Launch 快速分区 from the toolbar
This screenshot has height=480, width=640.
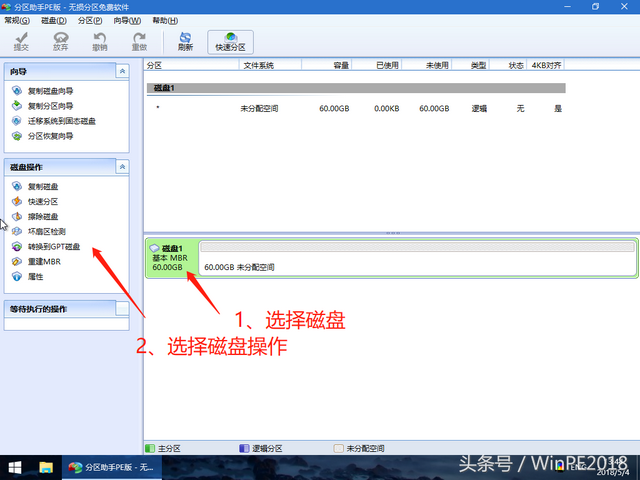click(x=231, y=41)
